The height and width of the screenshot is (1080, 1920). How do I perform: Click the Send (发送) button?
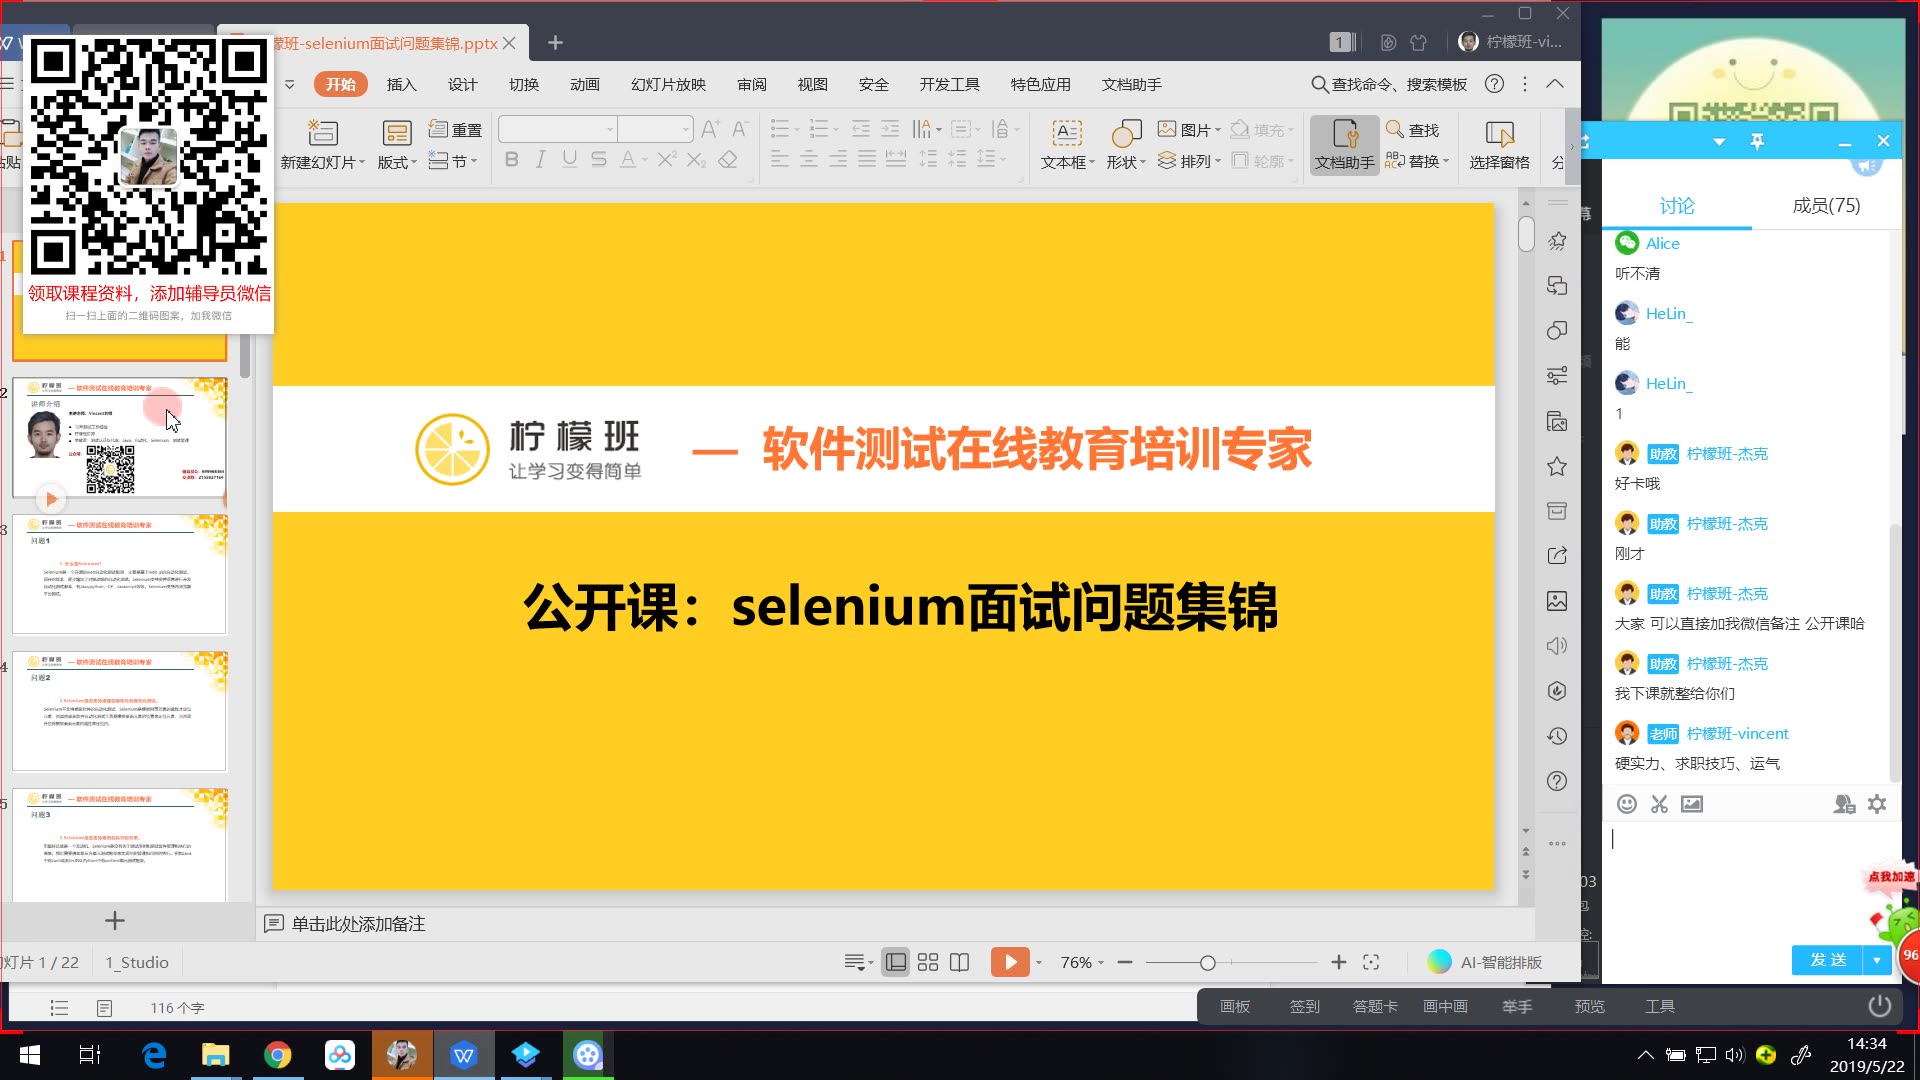1828,960
